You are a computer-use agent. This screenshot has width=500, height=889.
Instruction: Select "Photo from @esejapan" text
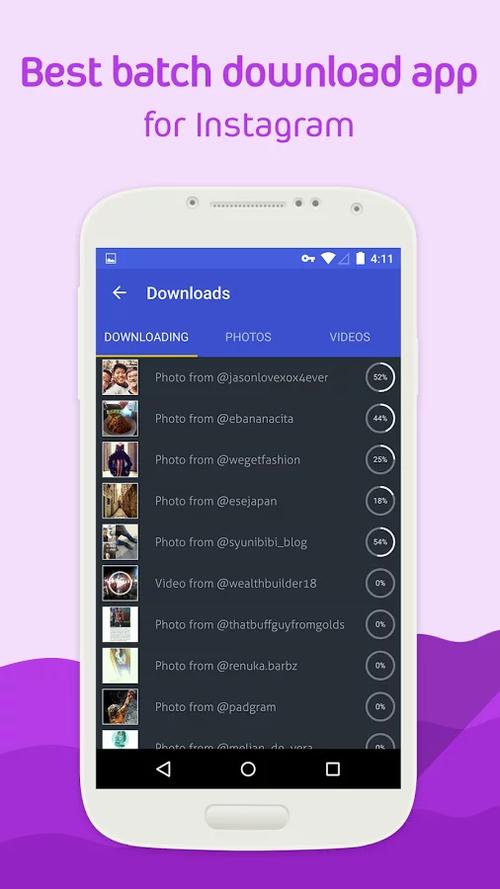tap(216, 501)
